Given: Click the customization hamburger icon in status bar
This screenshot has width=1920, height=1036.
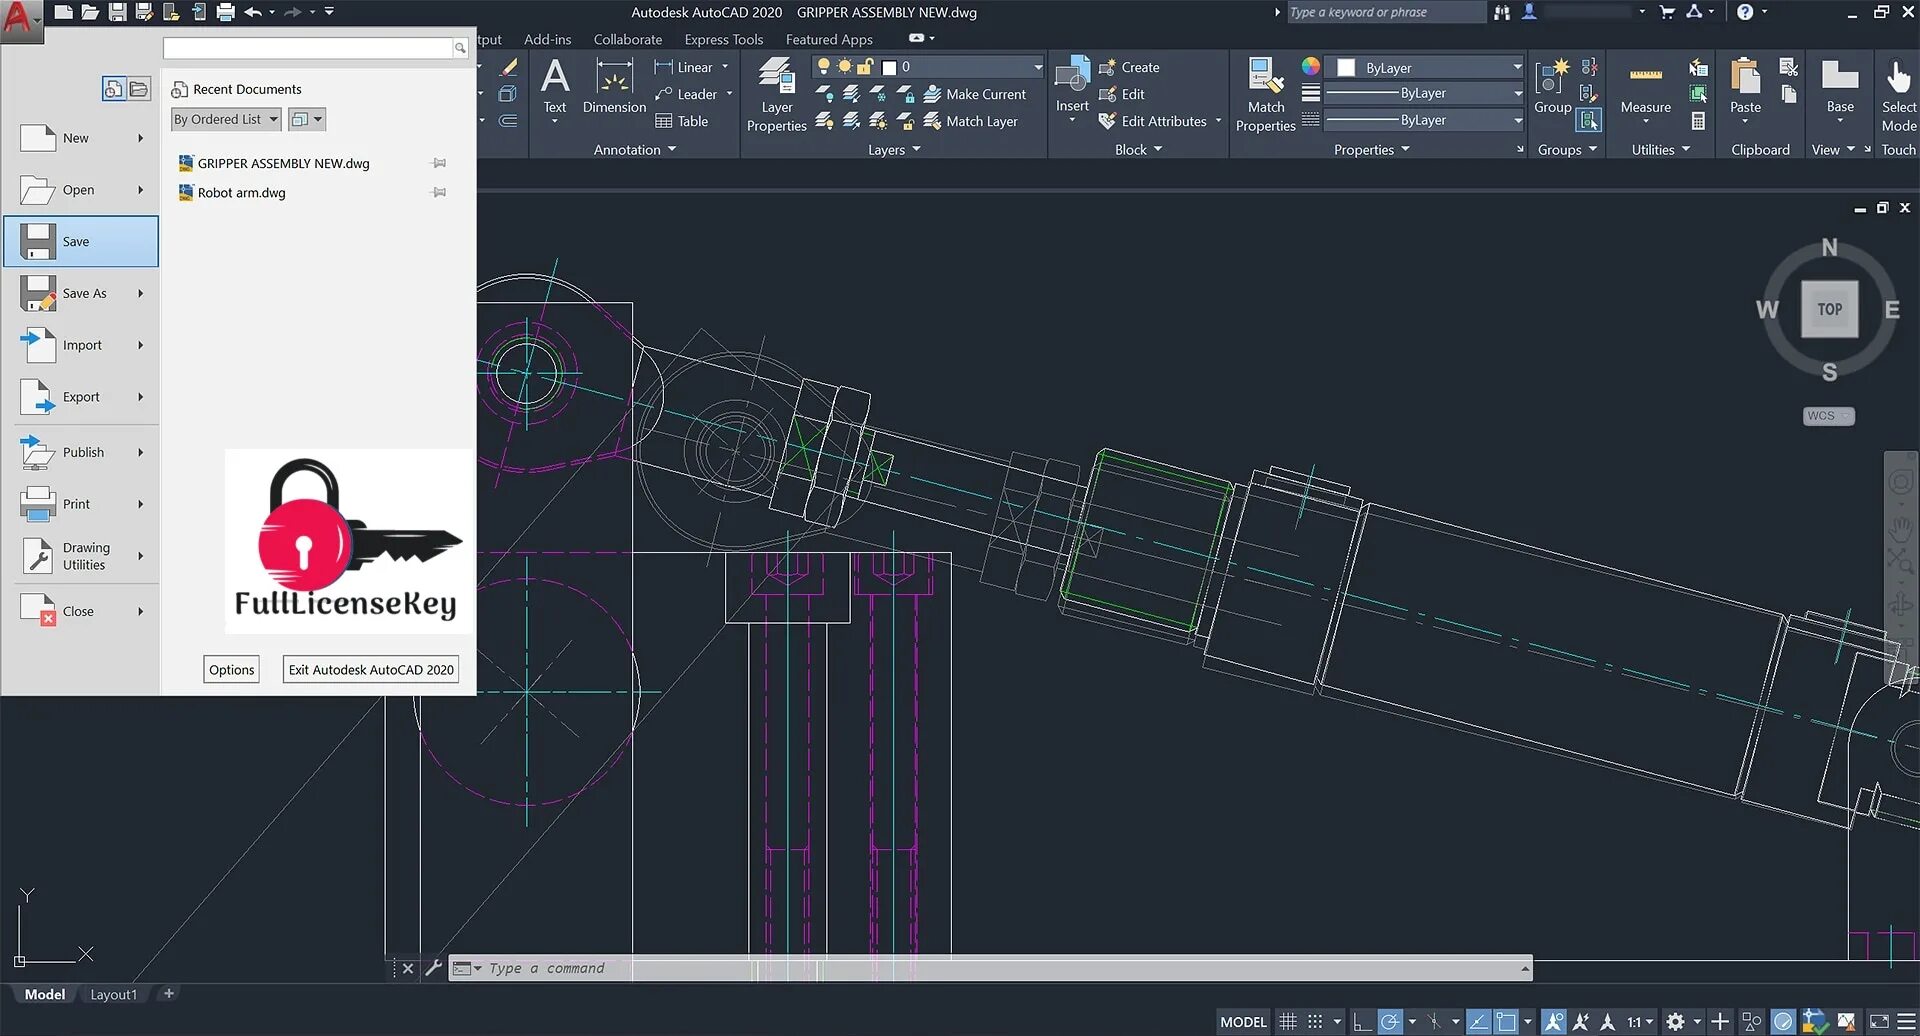Looking at the screenshot, I should (x=1906, y=1022).
